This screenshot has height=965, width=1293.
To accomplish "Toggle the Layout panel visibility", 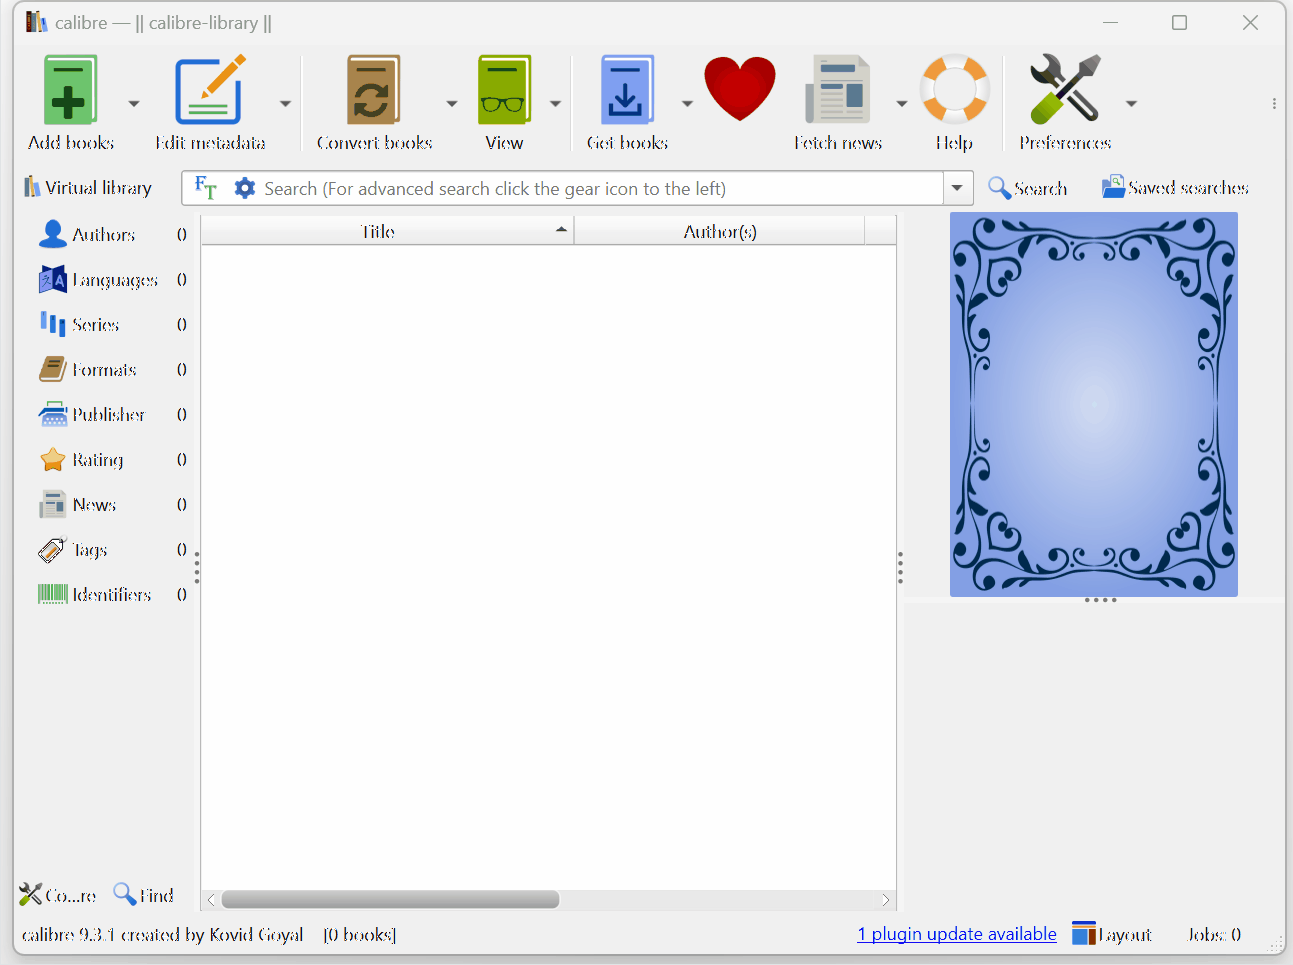I will 1112,933.
